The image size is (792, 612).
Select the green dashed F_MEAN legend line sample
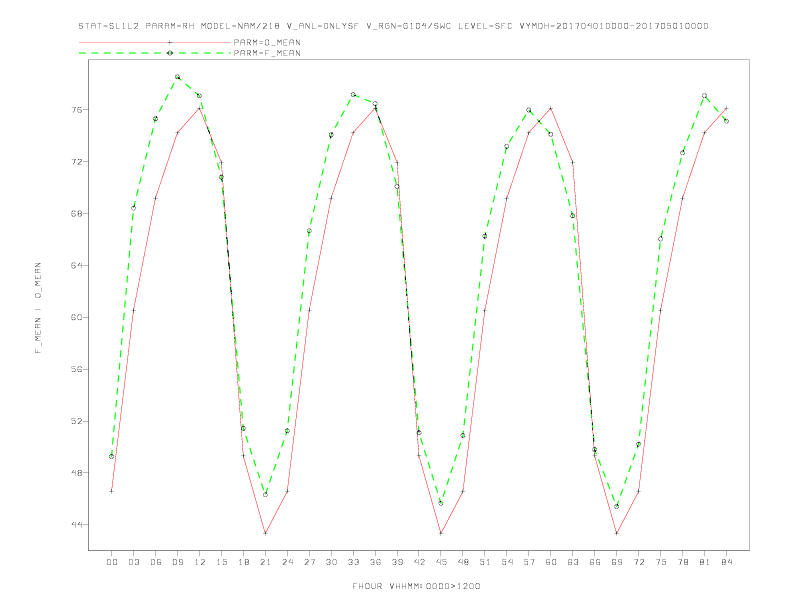click(x=155, y=53)
